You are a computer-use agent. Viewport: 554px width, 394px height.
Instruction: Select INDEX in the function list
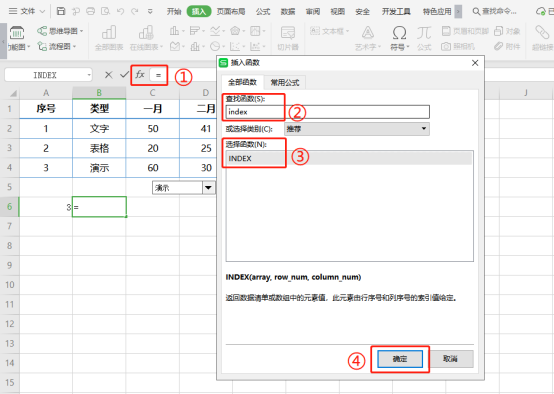[x=349, y=158]
